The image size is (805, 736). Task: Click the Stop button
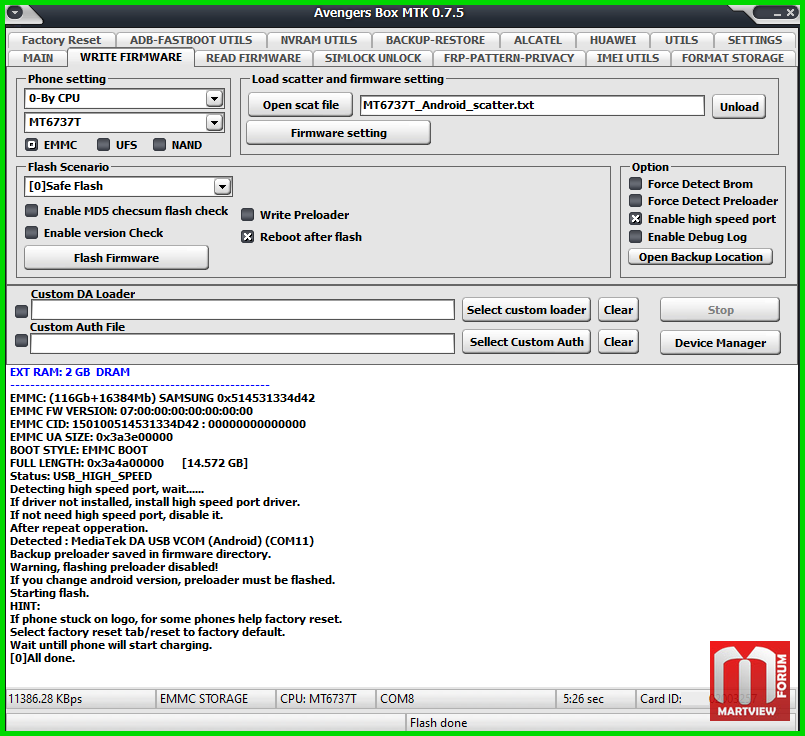click(720, 309)
